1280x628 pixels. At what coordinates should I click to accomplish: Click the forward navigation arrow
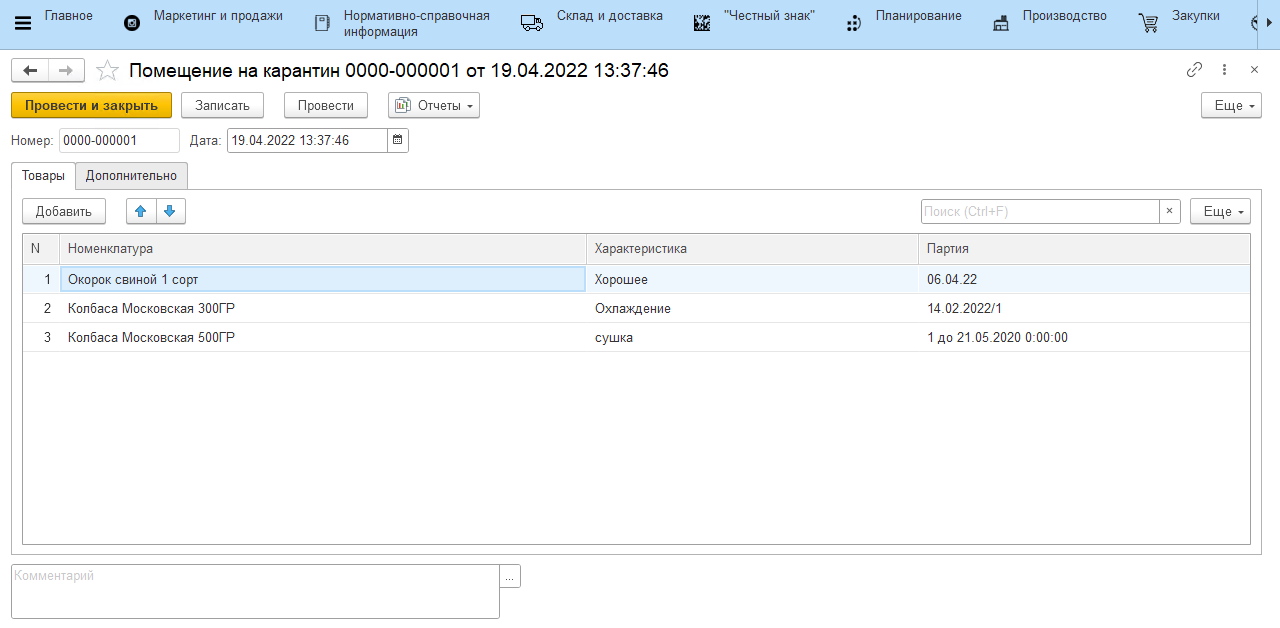click(66, 70)
